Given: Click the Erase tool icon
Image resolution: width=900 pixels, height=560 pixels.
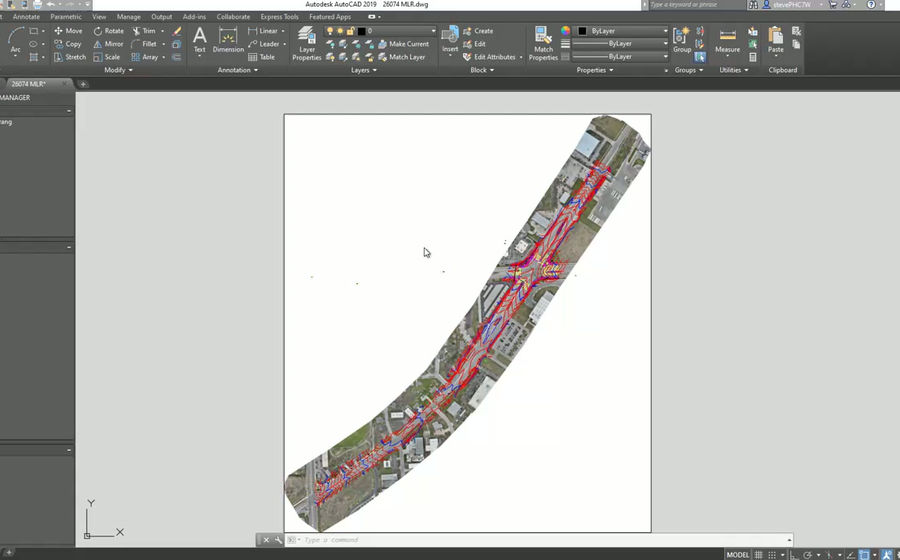Looking at the screenshot, I should [x=177, y=31].
